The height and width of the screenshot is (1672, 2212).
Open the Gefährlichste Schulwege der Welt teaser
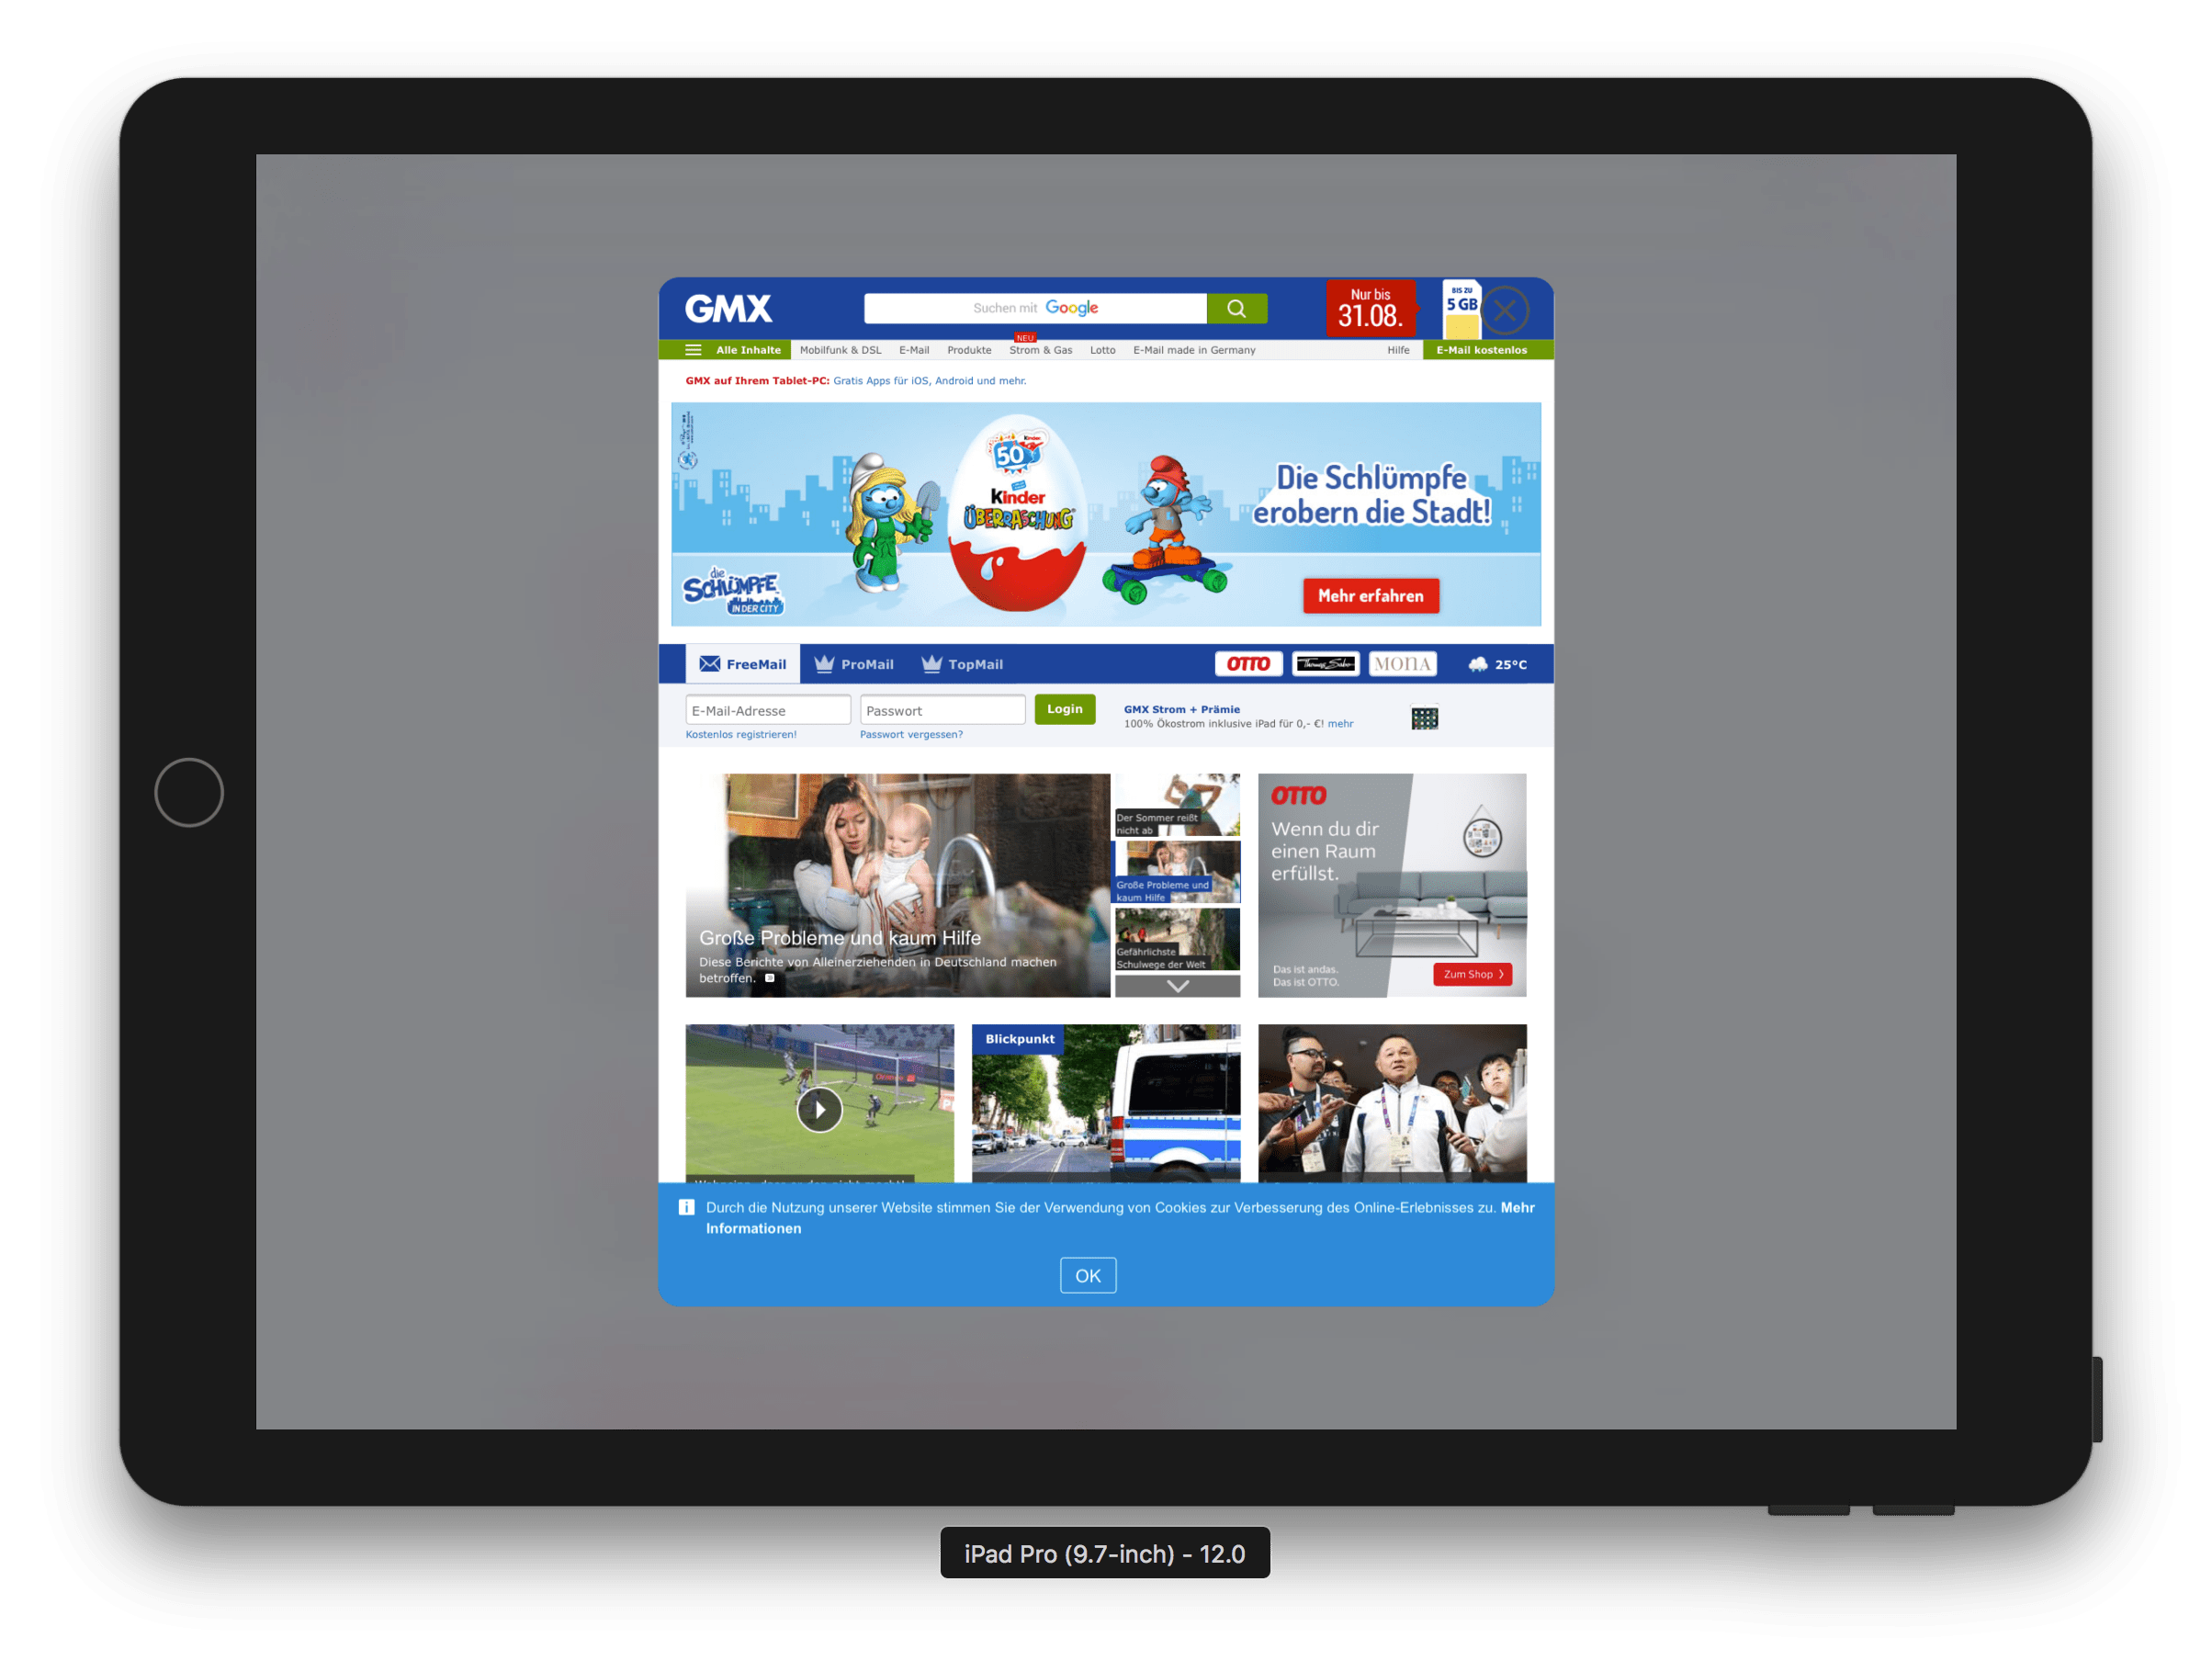coord(1178,939)
